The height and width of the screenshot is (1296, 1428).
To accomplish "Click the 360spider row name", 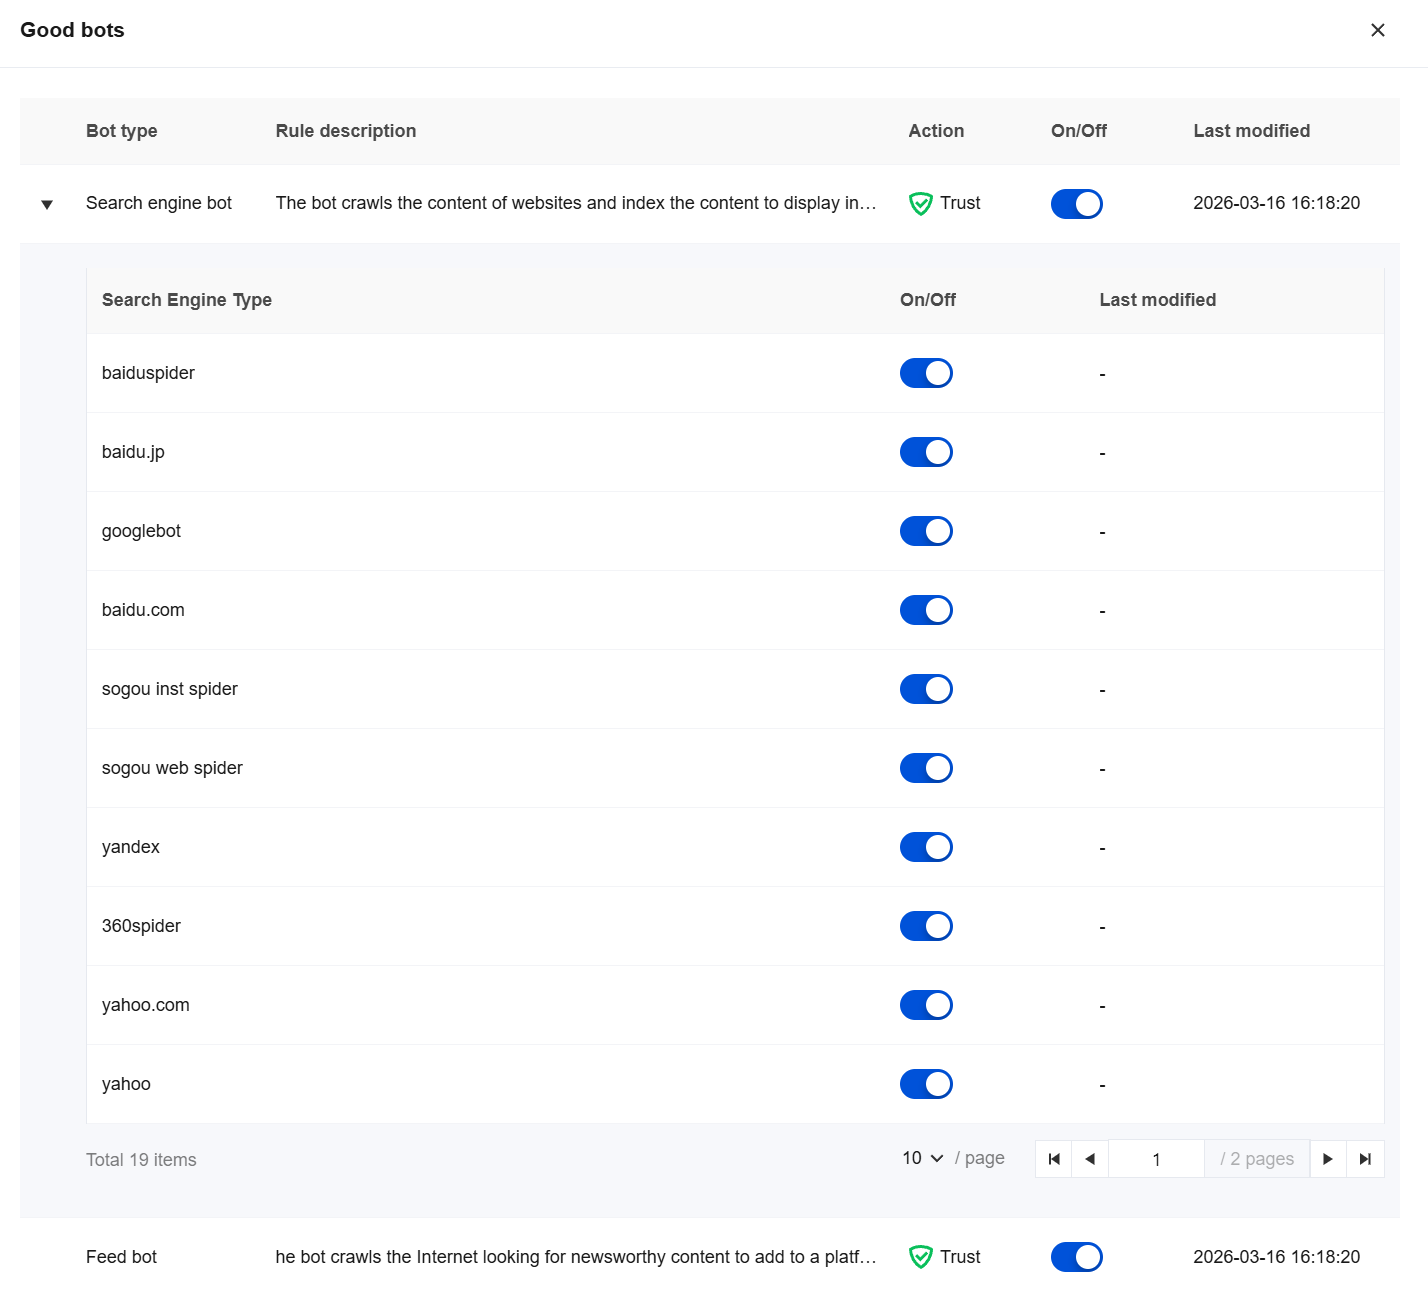I will pos(141,926).
